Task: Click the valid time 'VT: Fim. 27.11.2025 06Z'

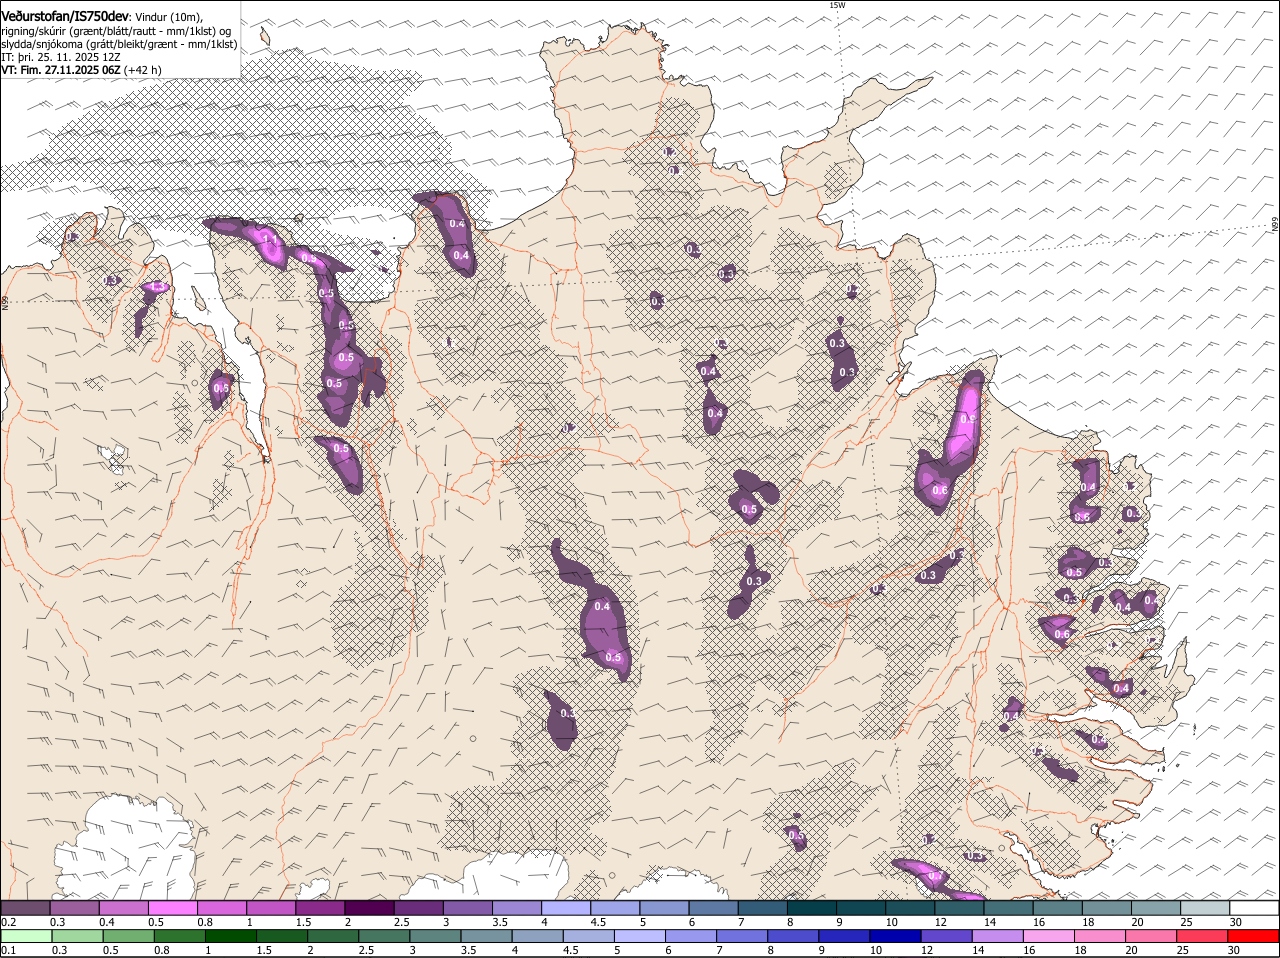Action: coord(61,70)
